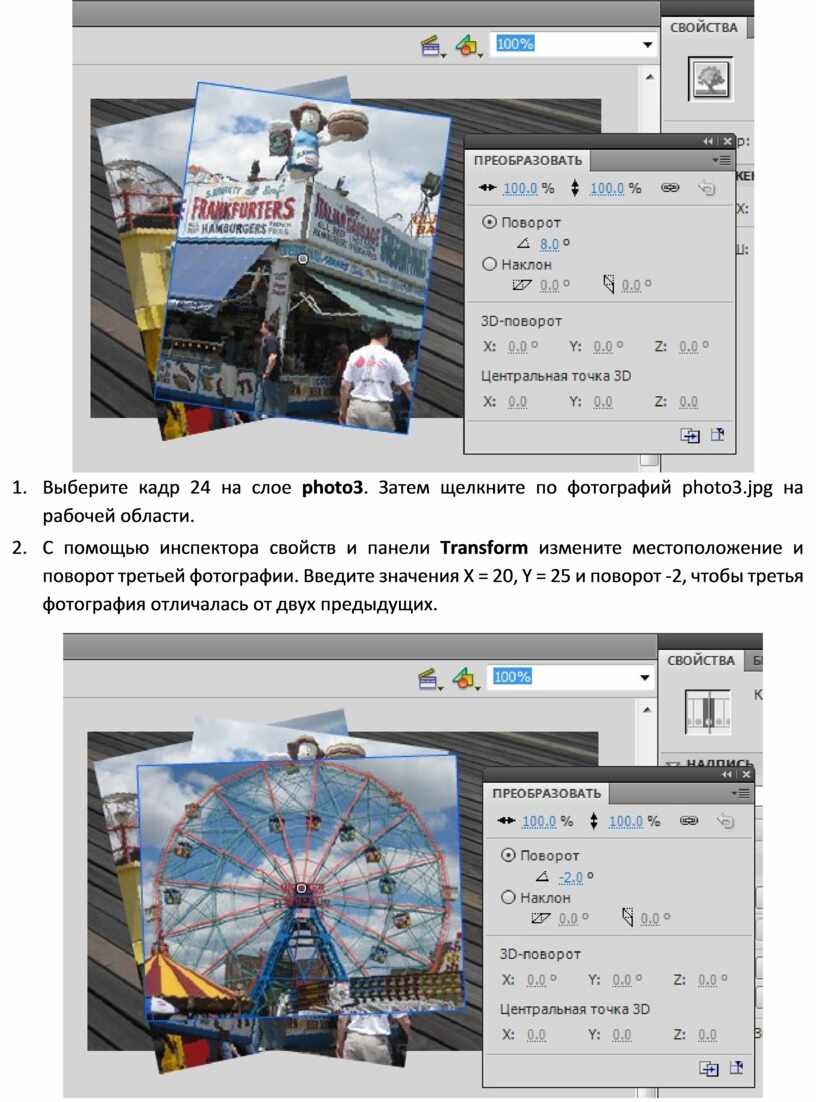This screenshot has width=816, height=1102.
Task: Click duplicate-and-transform icon in panel with -2.0° rotation
Action: coord(708,1068)
